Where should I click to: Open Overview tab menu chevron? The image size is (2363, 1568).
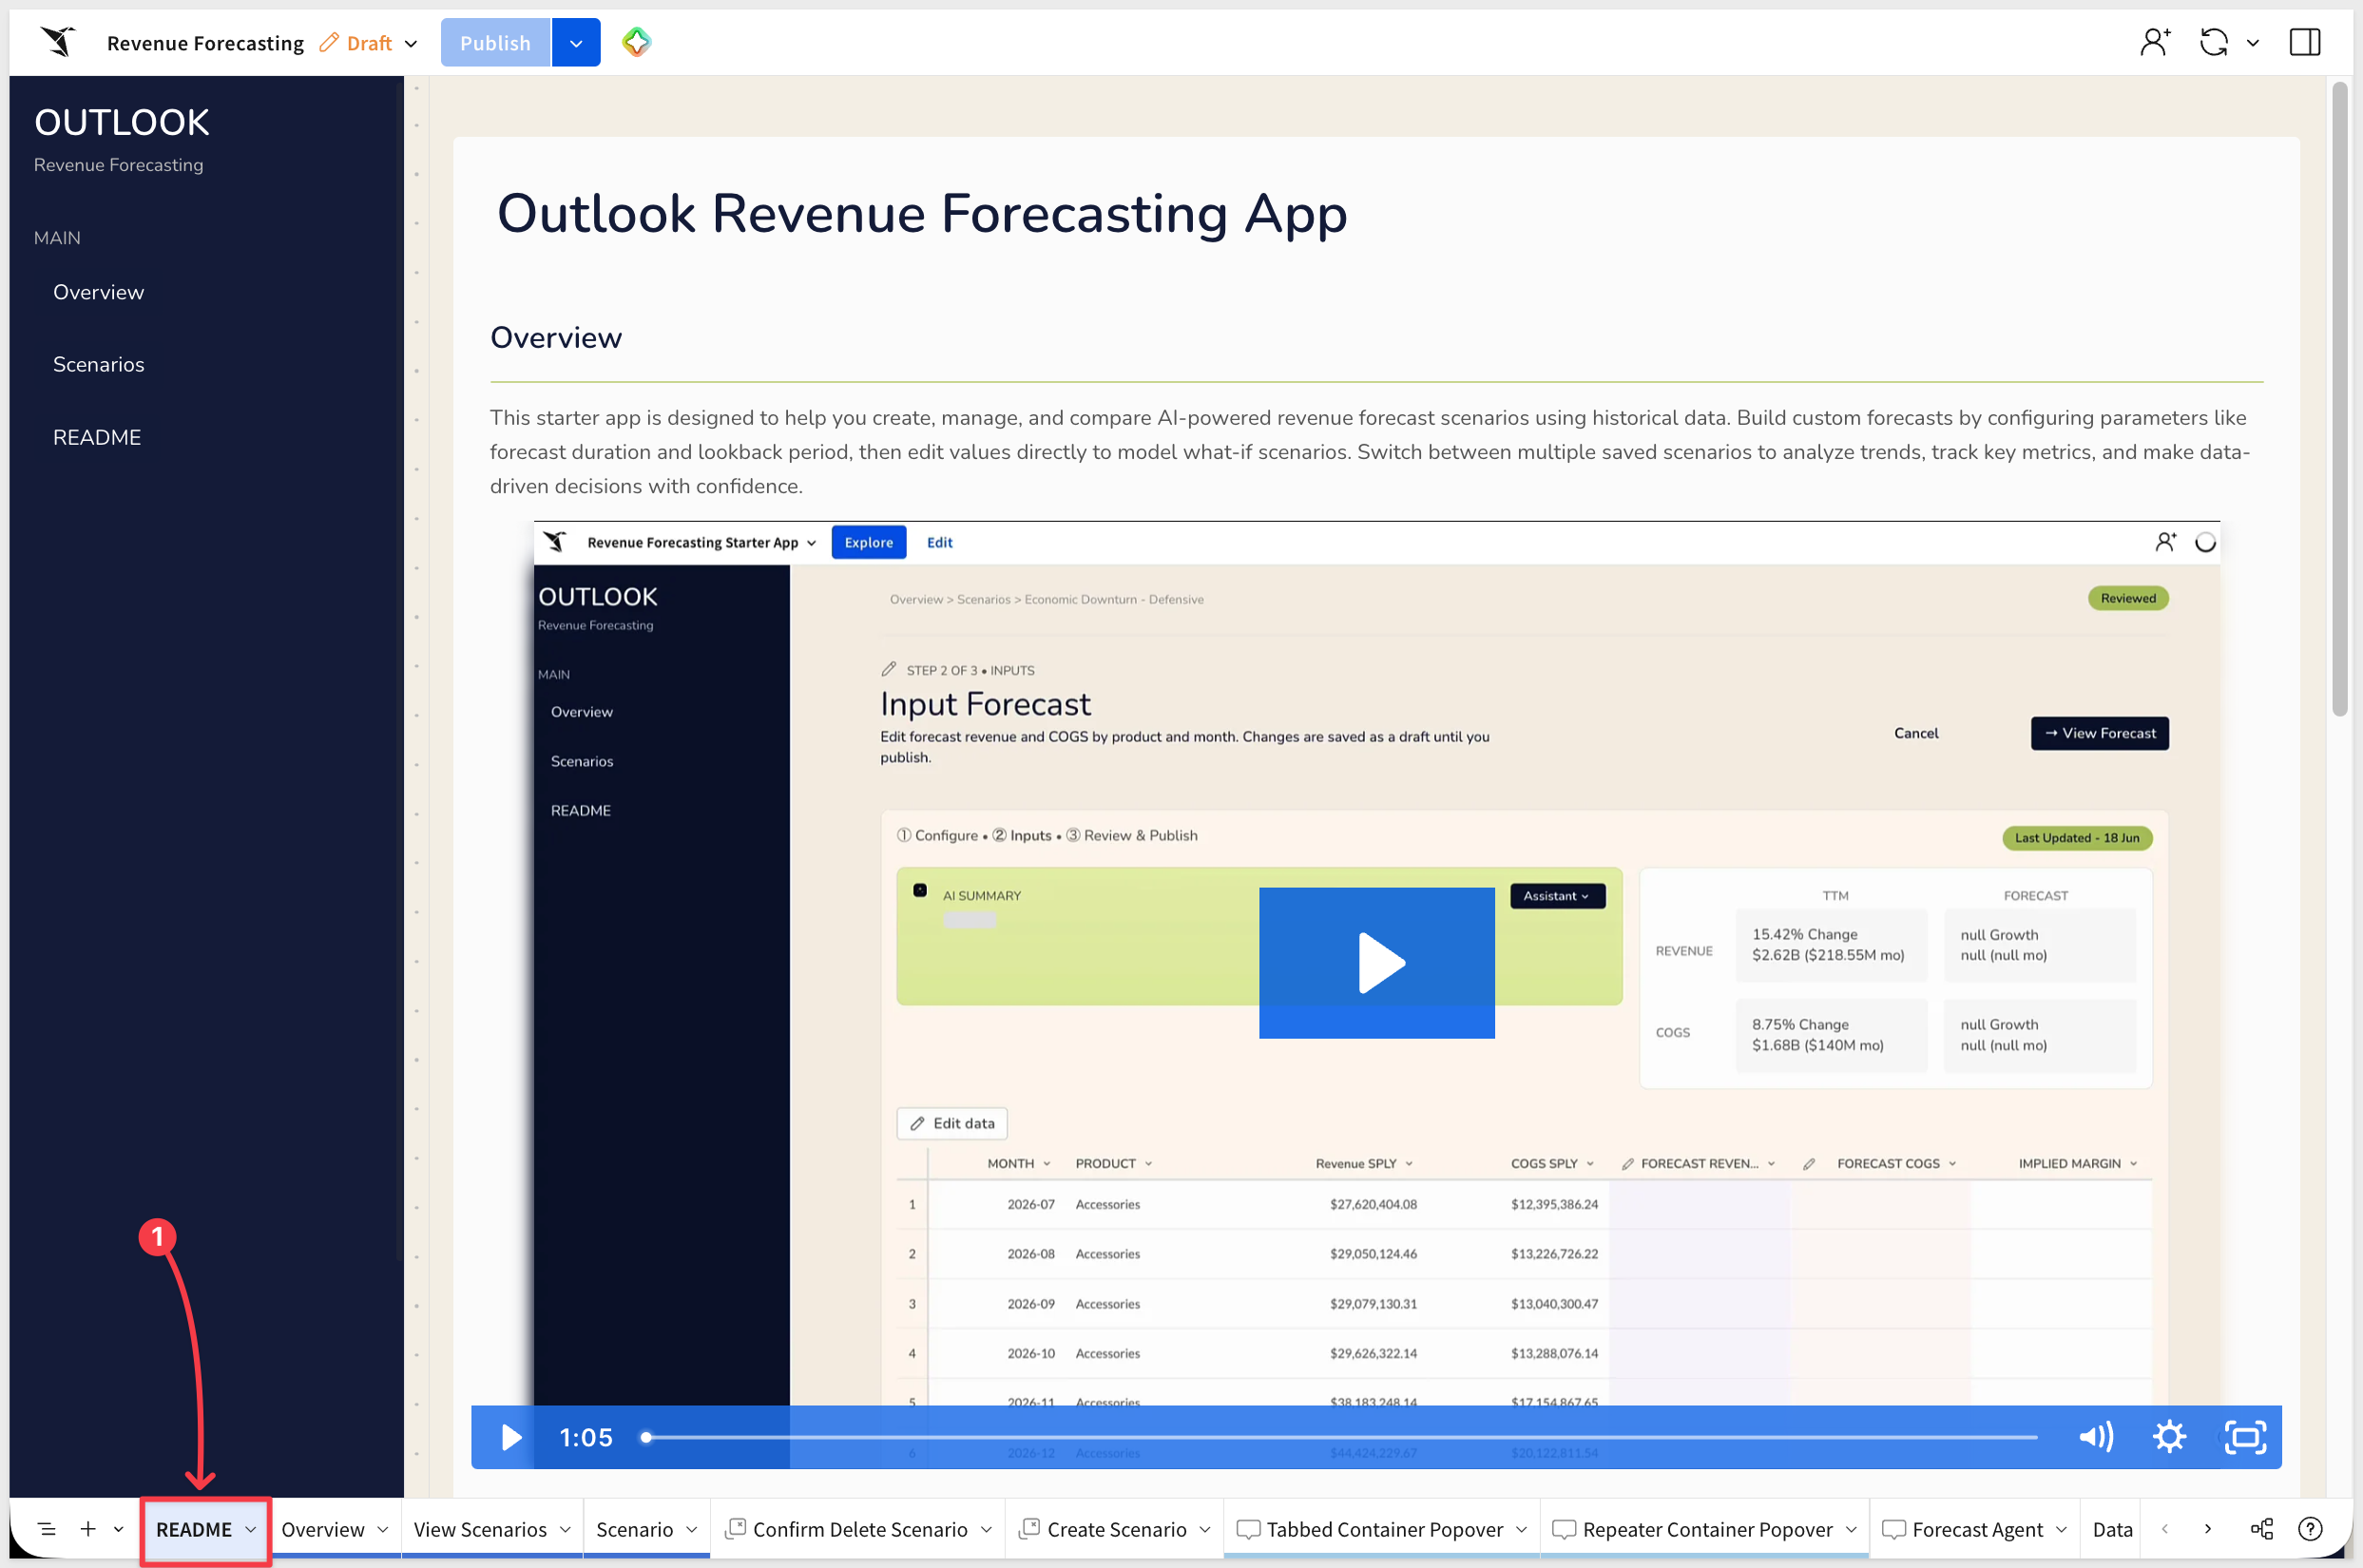pyautogui.click(x=383, y=1529)
